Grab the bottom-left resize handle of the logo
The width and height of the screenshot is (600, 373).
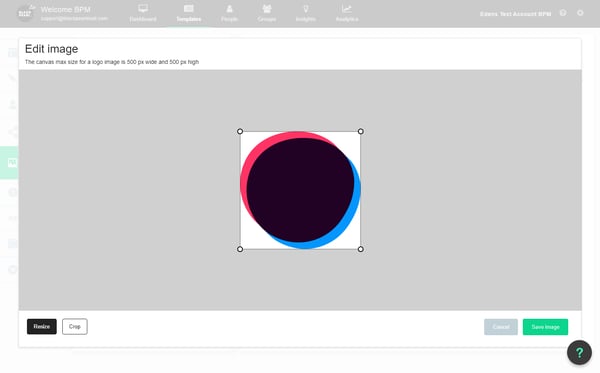[240, 249]
